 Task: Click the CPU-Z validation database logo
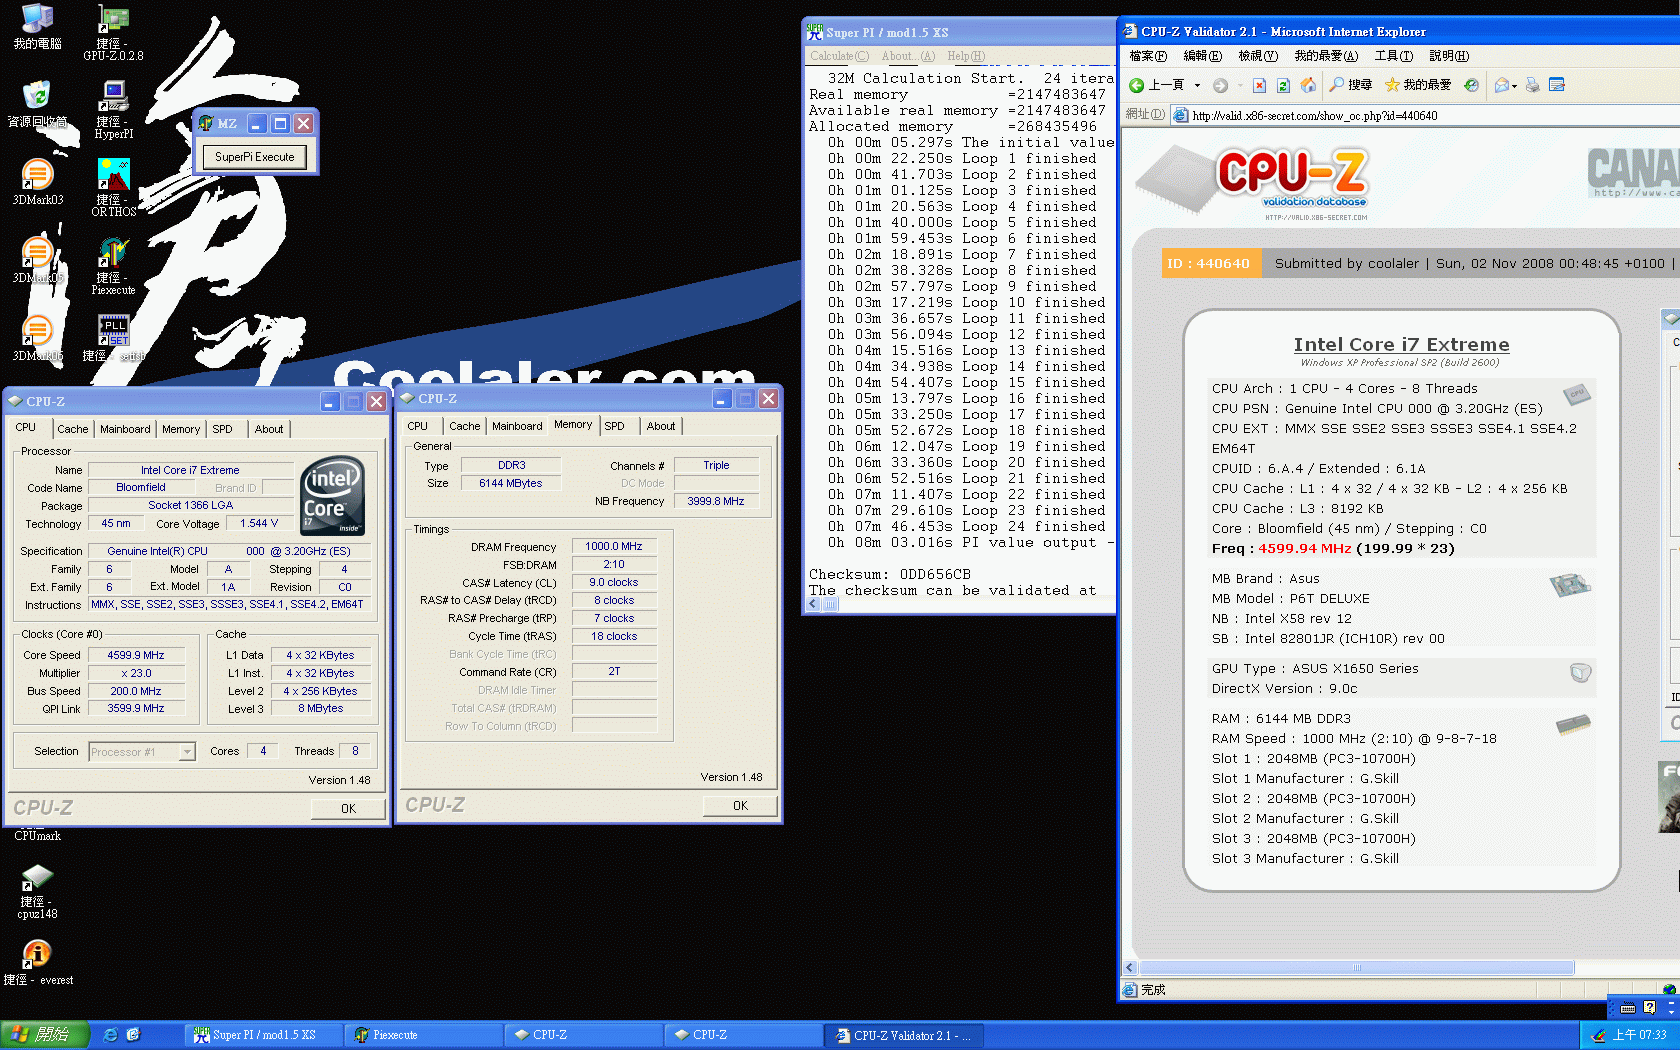click(1291, 184)
